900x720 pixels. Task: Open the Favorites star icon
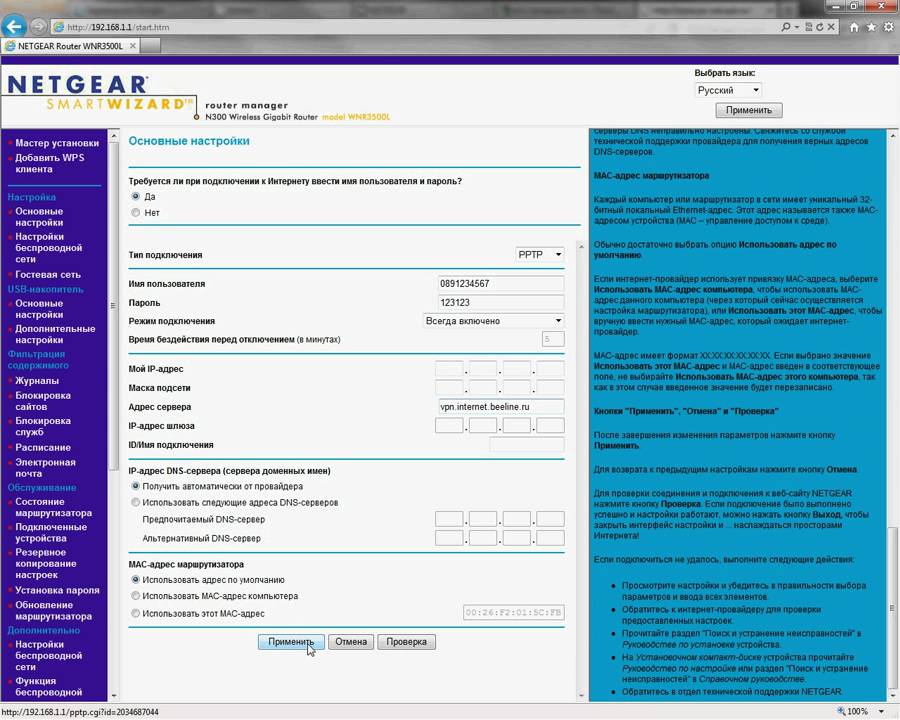871,27
